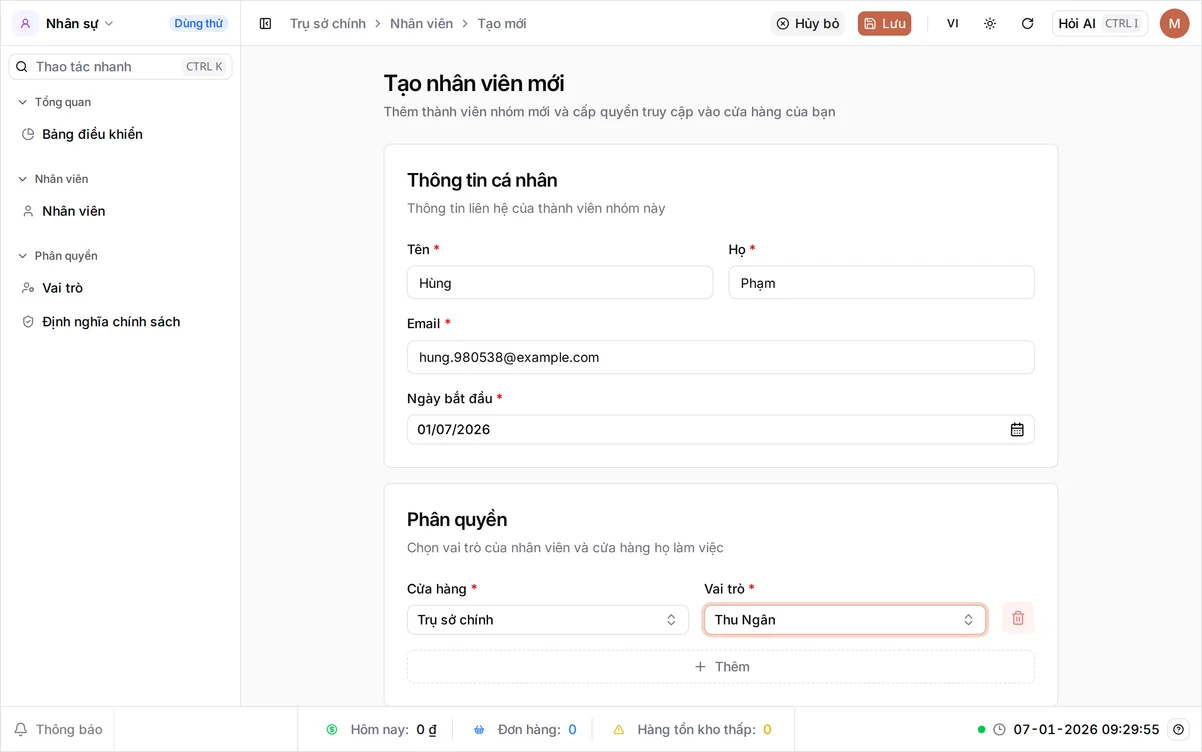Open Định nghĩa chính sách page

tap(120, 322)
